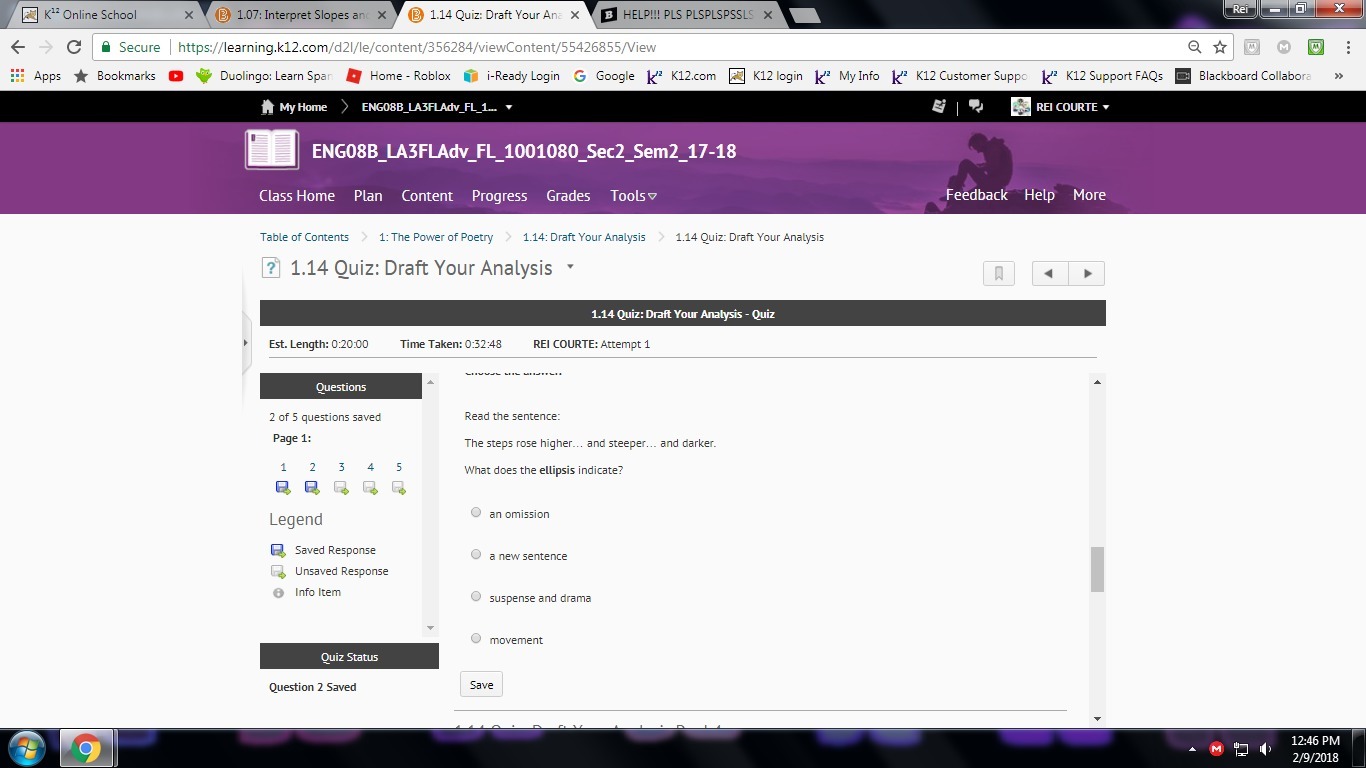Show more bookmarks with the overflow chevron

click(1339, 76)
